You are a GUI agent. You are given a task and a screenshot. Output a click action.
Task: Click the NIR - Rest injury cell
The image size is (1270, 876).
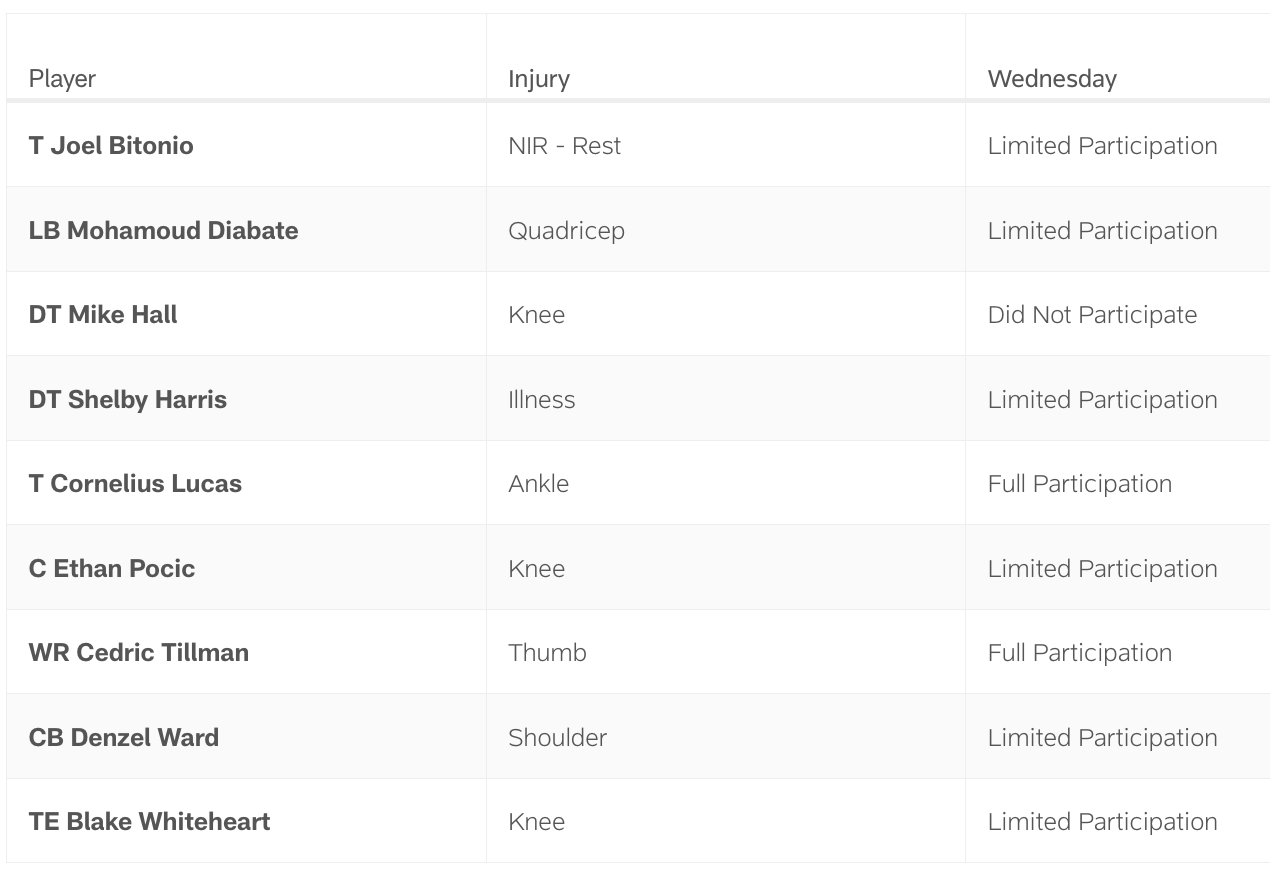click(x=564, y=146)
